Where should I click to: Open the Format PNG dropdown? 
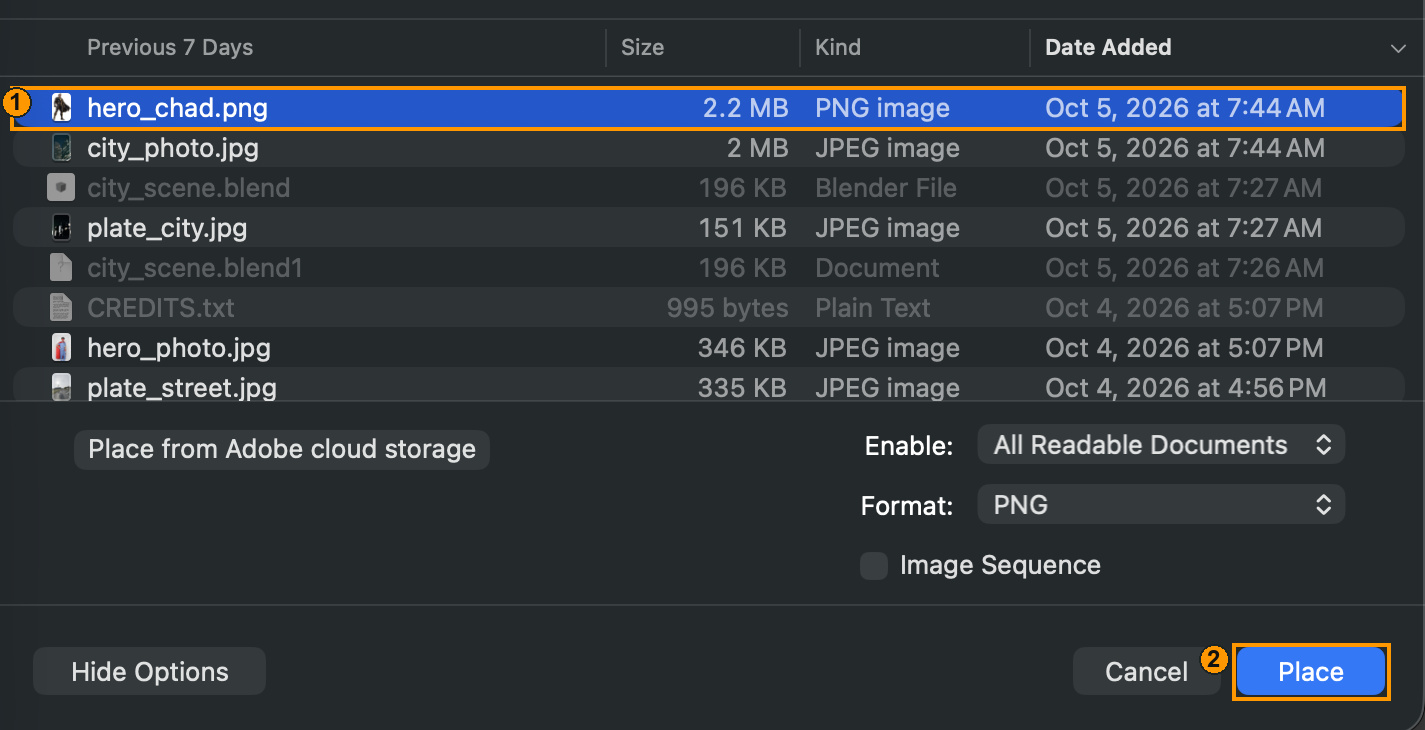pos(1161,505)
